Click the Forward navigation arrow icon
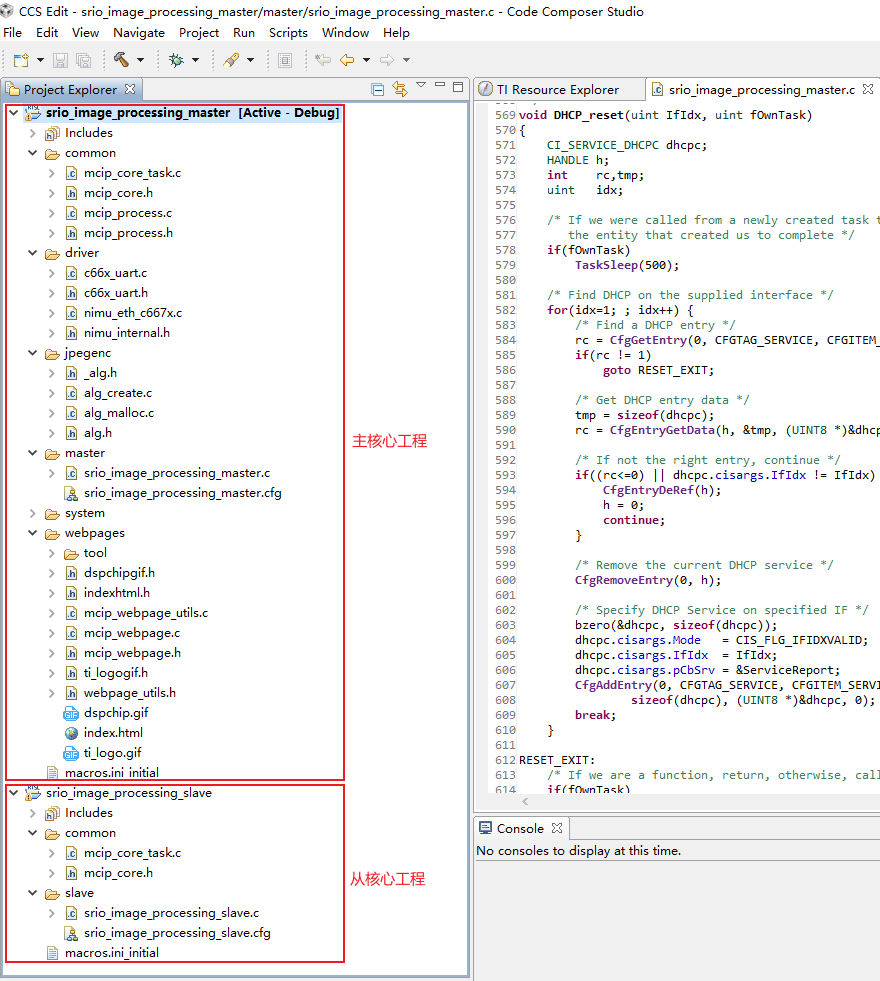The height and width of the screenshot is (981, 880). tap(387, 60)
